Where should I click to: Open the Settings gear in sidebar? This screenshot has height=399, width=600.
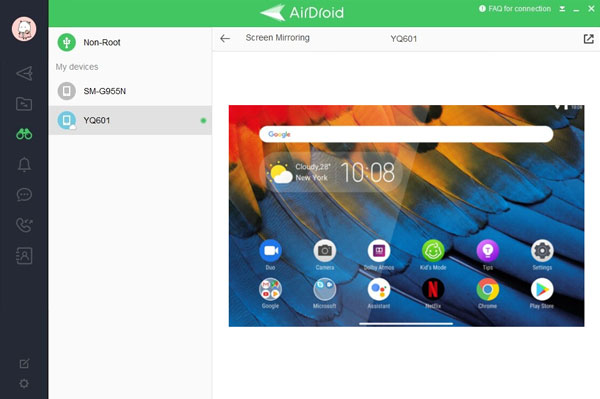click(x=24, y=383)
